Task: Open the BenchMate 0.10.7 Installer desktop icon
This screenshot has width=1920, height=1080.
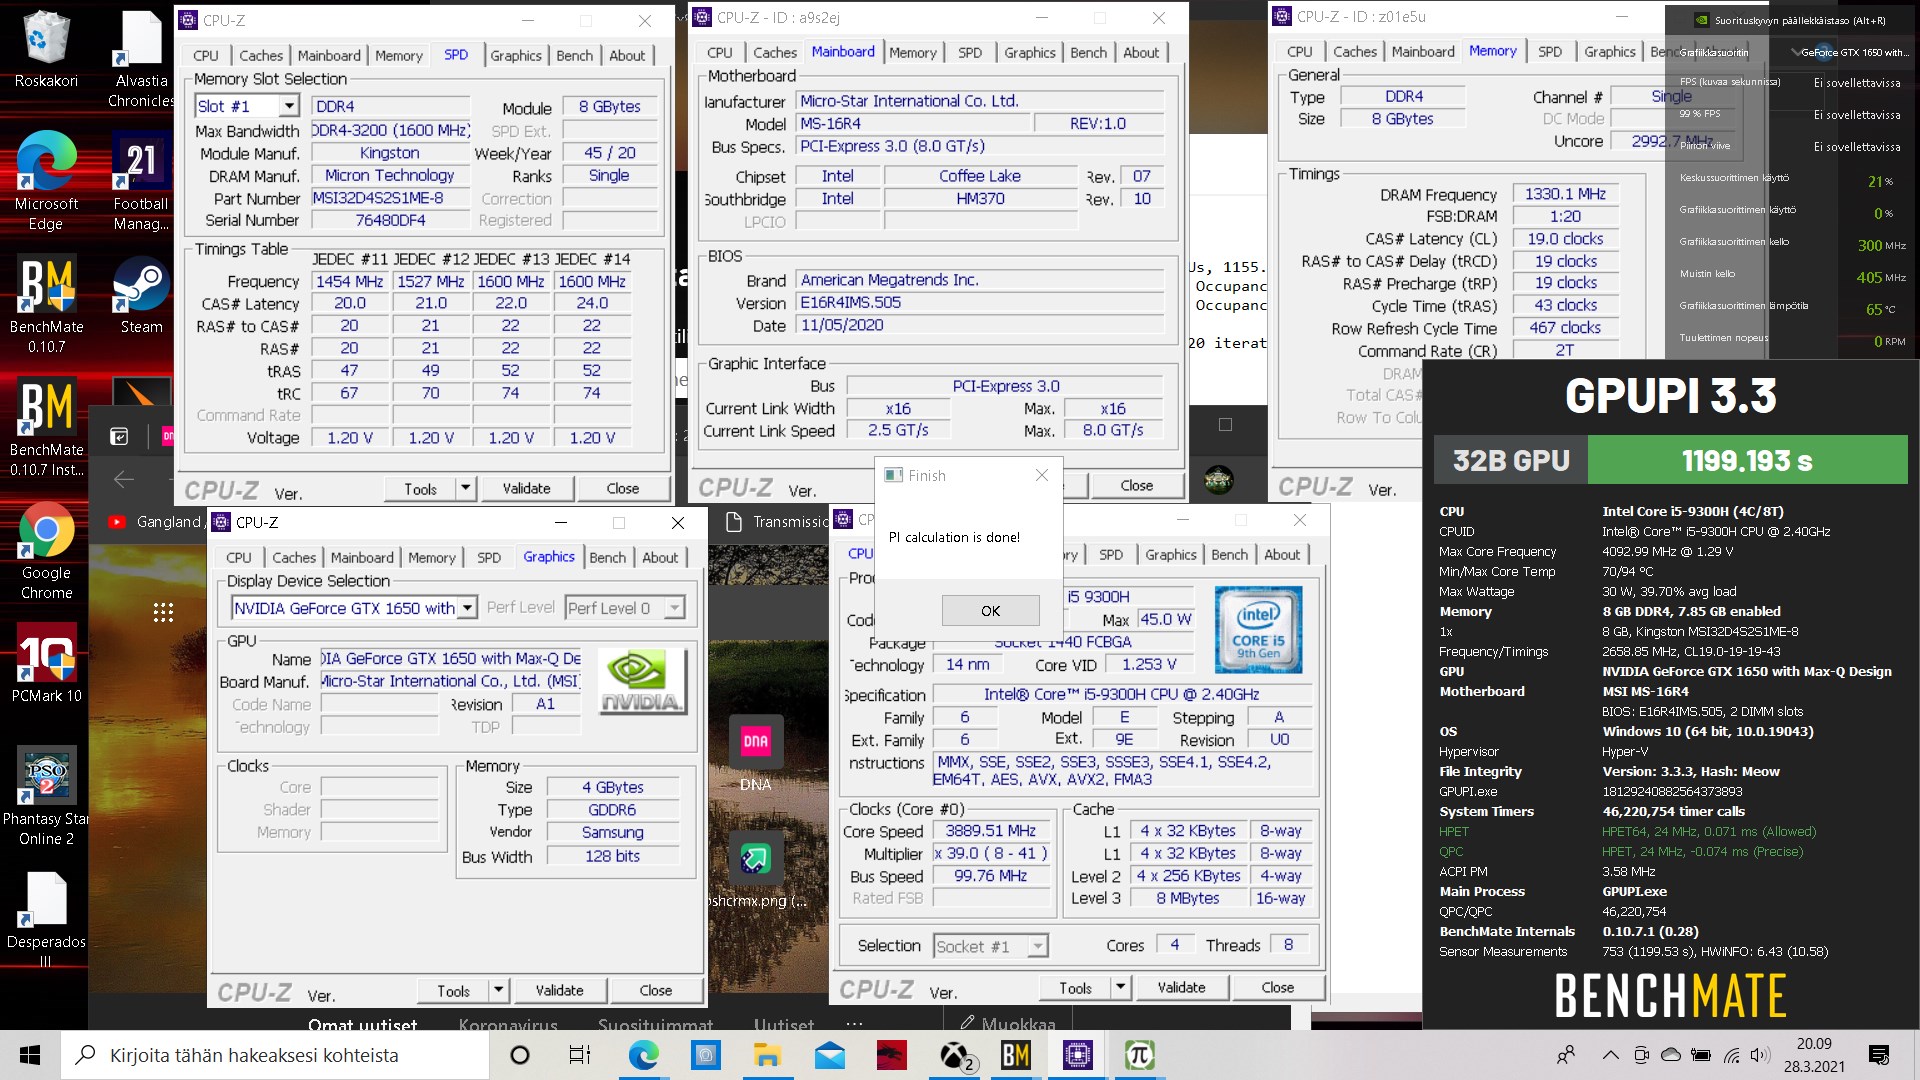Action: (x=46, y=428)
